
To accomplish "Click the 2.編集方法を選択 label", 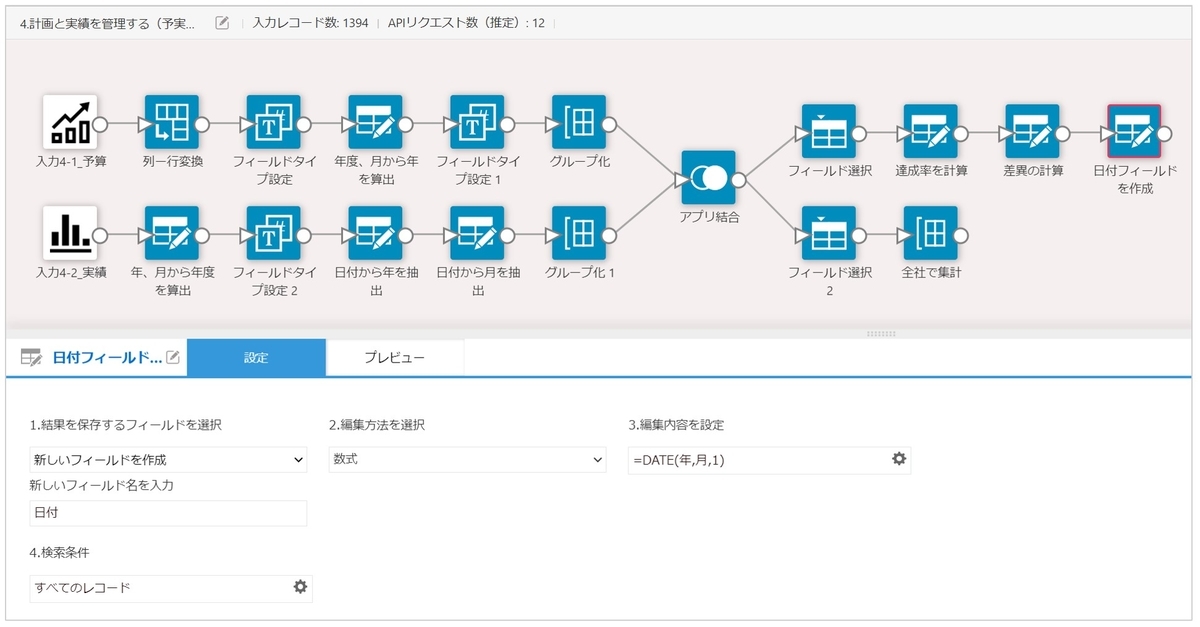I will pos(377,425).
